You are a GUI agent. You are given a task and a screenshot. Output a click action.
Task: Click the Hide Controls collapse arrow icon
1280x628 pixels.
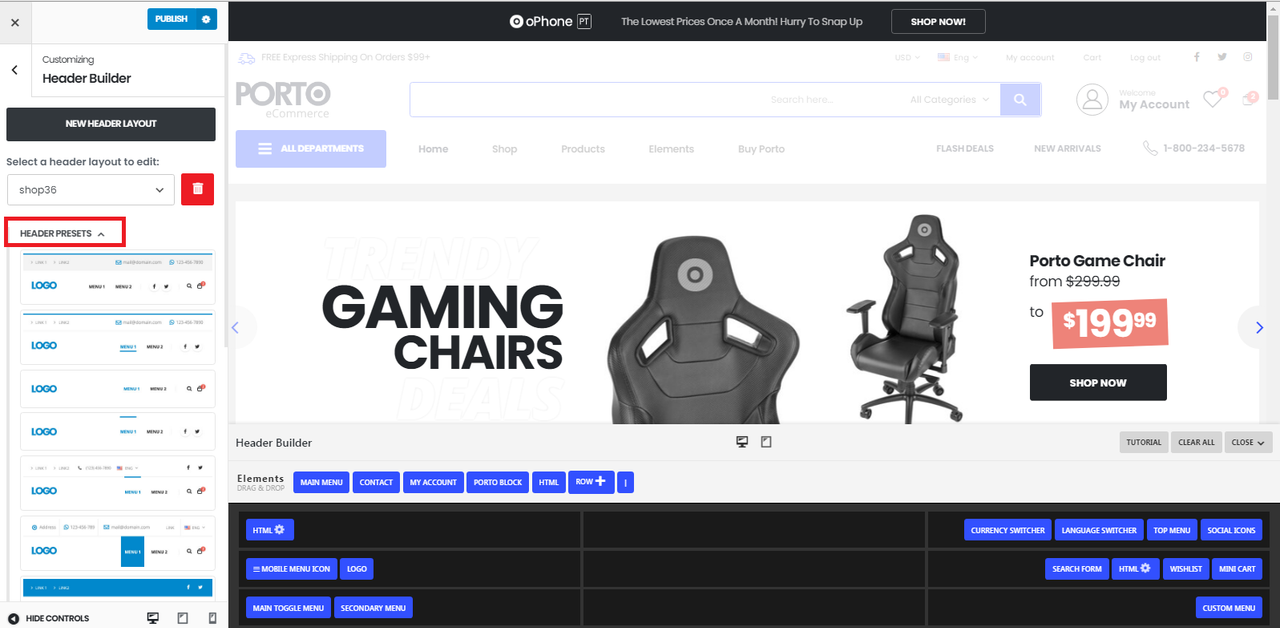(x=14, y=619)
